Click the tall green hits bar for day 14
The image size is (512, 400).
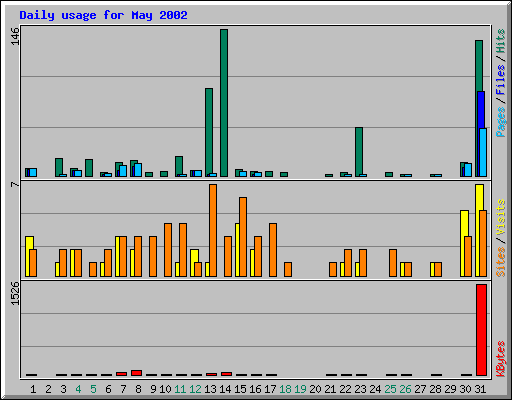coord(224,103)
